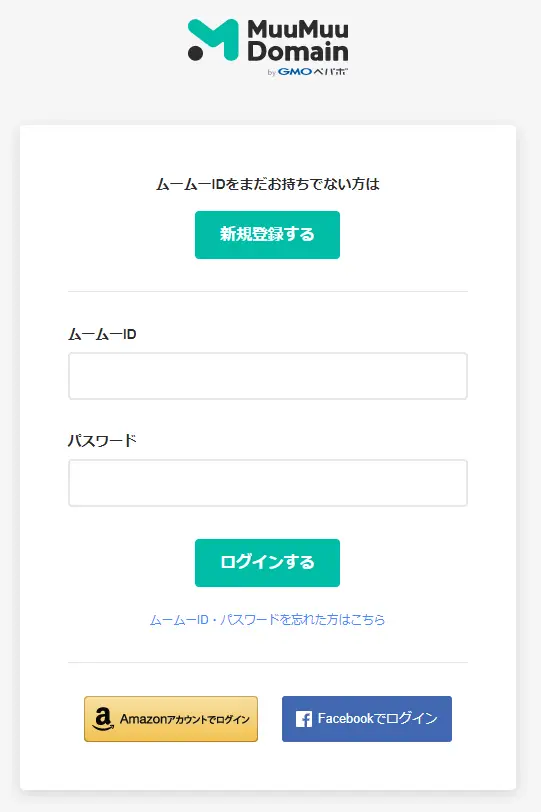Click the パスワード field label

(x=102, y=441)
